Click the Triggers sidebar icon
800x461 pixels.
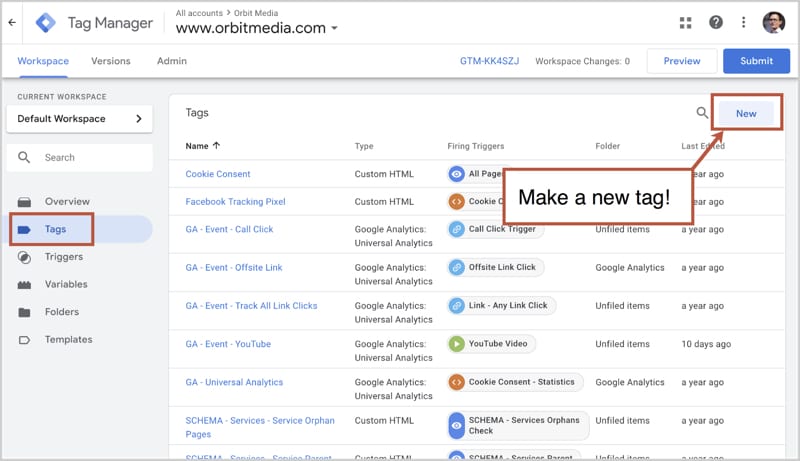(24, 257)
